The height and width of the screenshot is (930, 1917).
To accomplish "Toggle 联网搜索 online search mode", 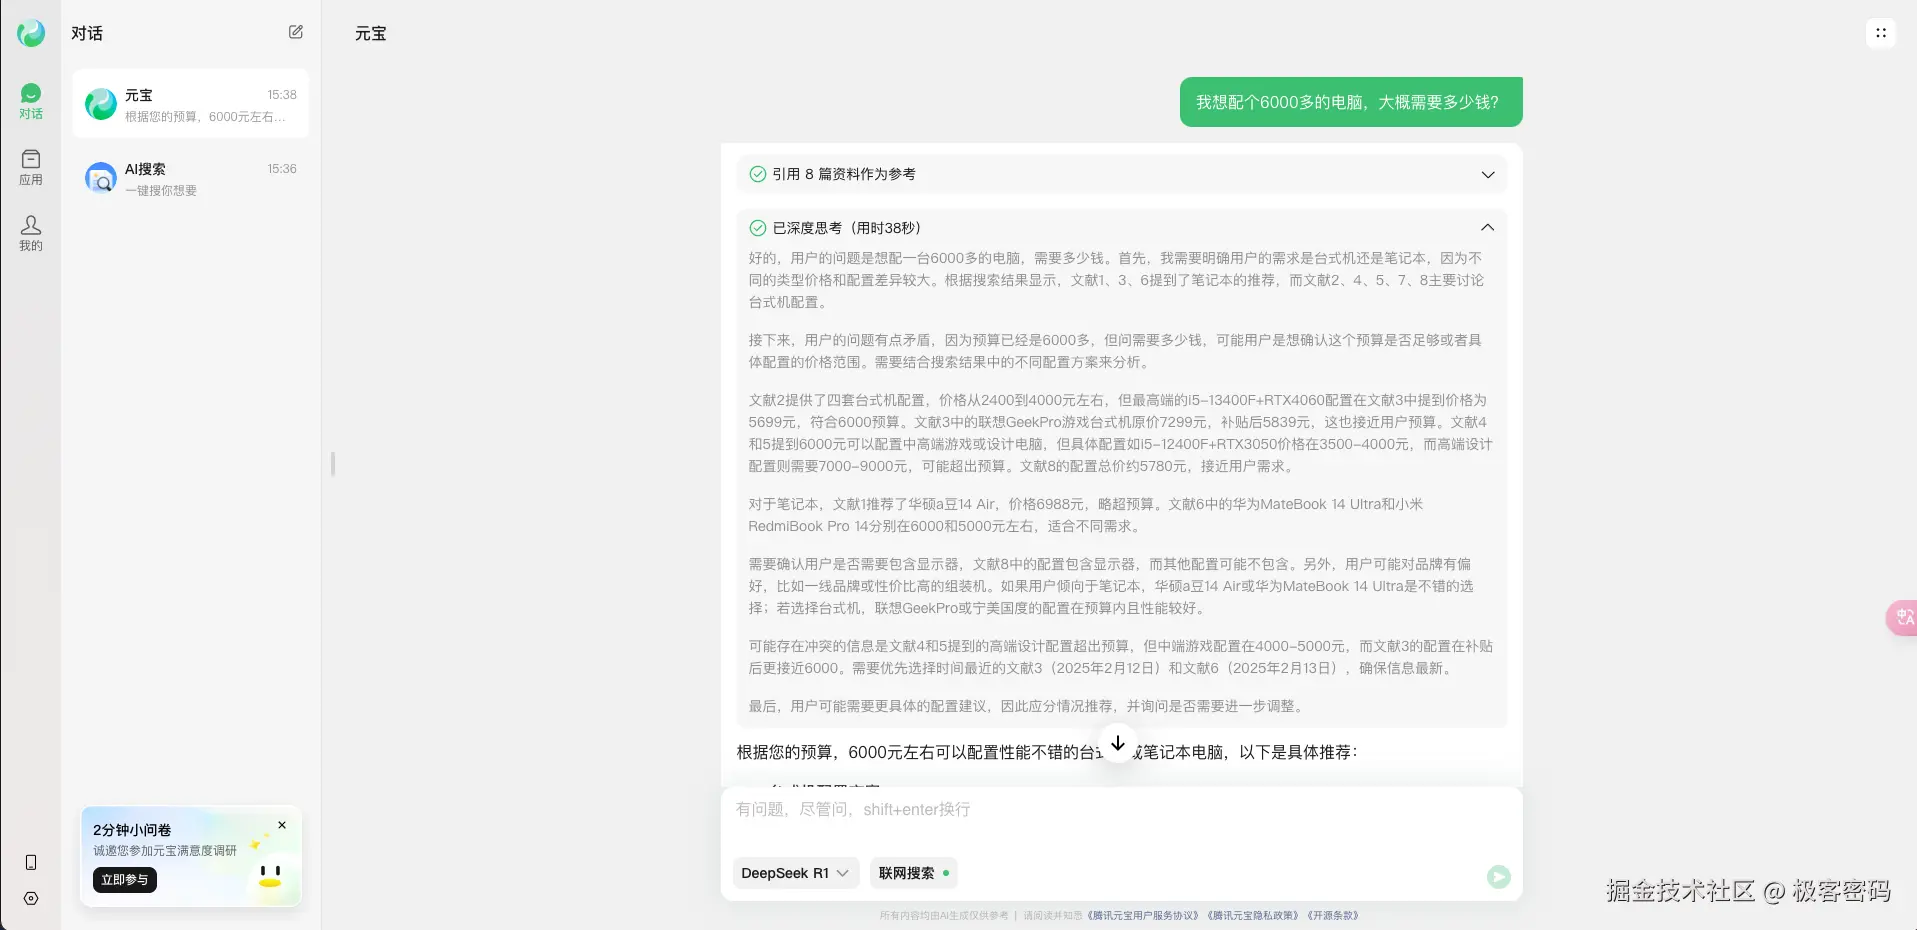I will tap(911, 873).
